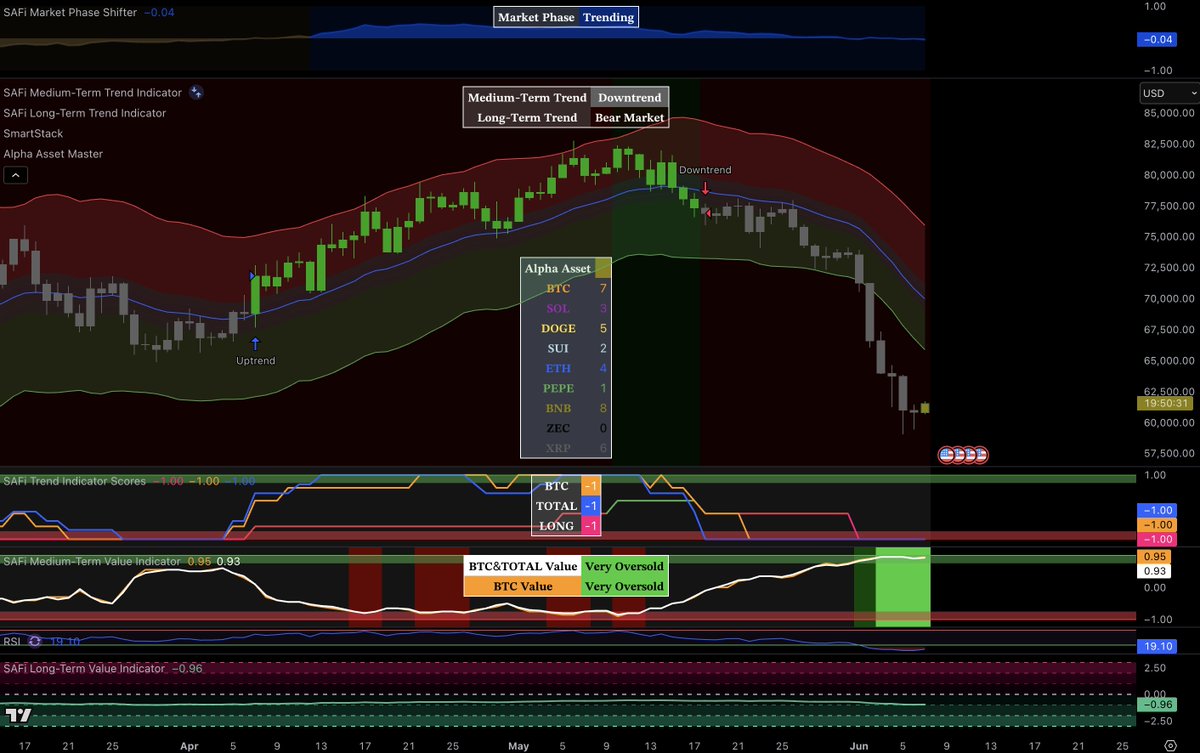
Task: Click the 70,000.00 price axis label
Action: (x=1170, y=298)
